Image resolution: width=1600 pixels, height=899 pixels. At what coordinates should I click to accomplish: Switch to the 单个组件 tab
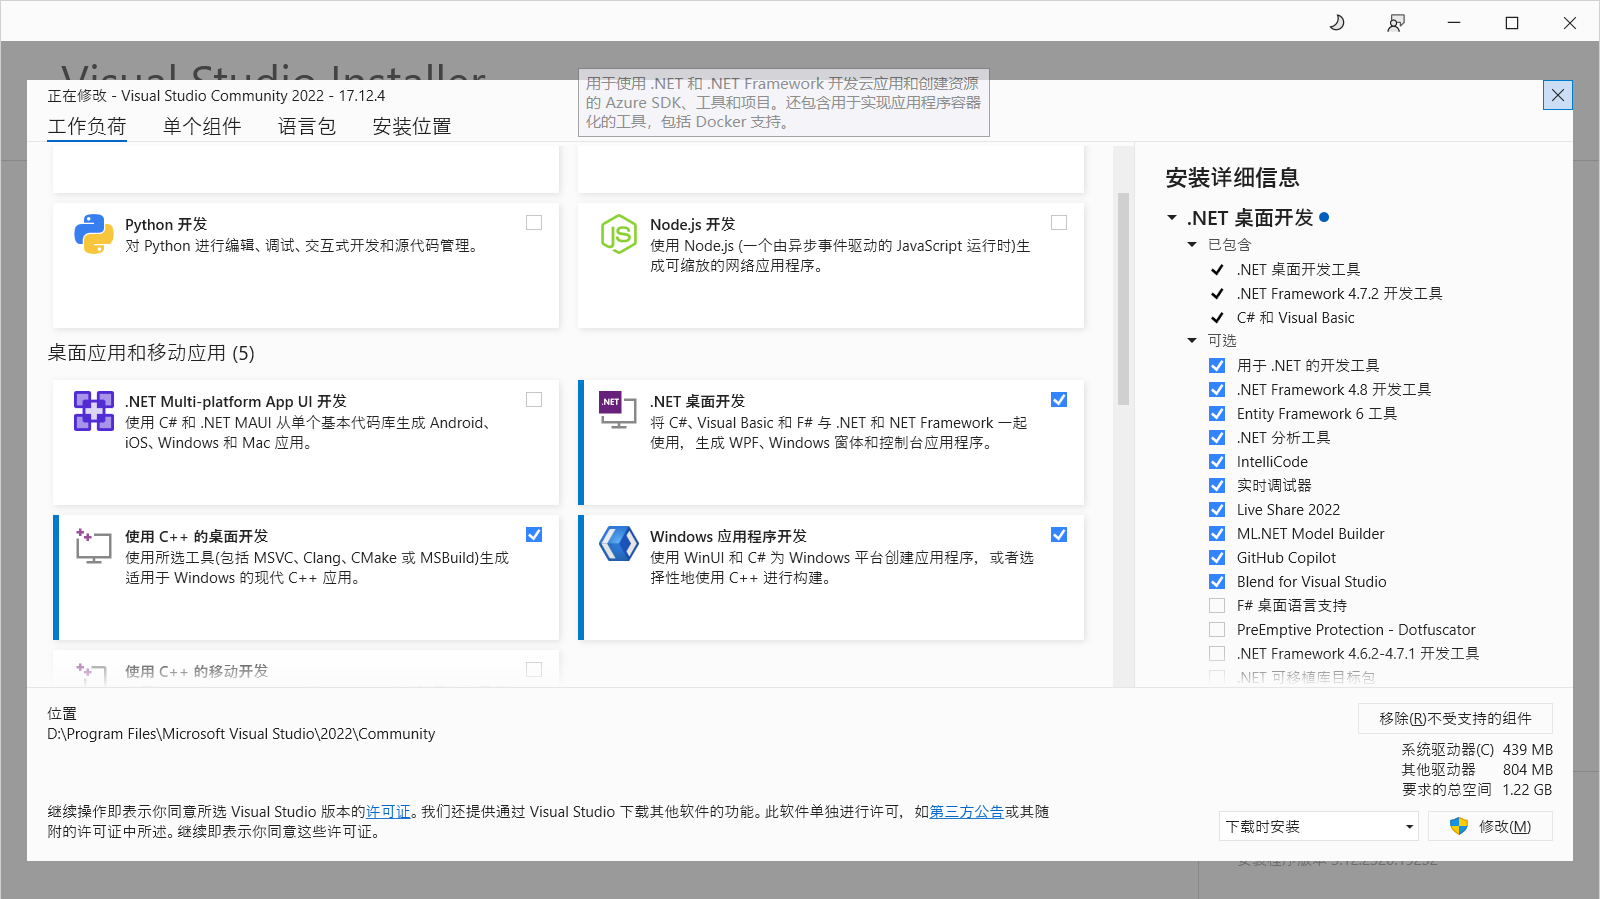202,127
